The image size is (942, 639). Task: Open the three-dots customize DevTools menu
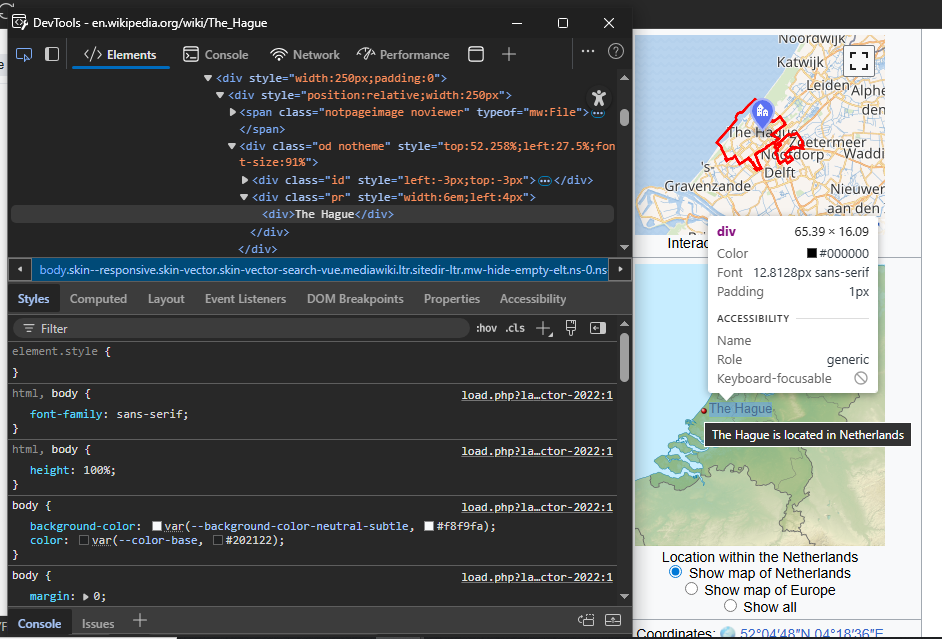coord(588,51)
